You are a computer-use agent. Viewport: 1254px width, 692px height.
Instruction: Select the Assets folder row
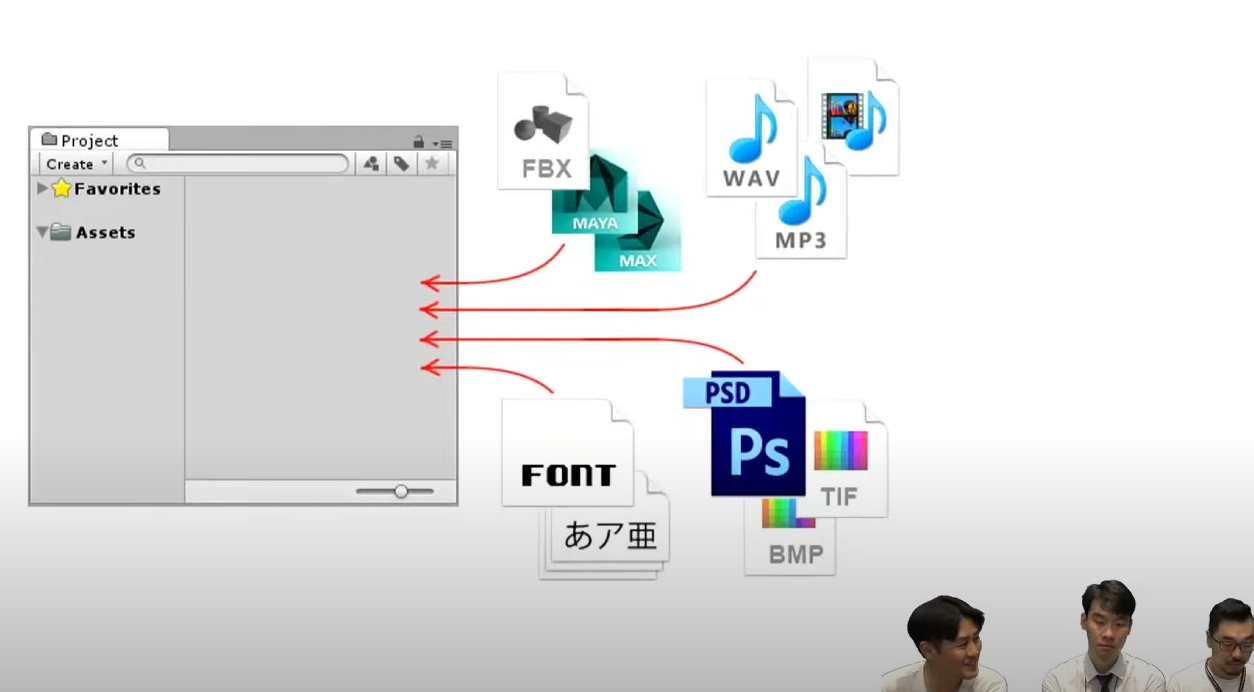[x=108, y=232]
